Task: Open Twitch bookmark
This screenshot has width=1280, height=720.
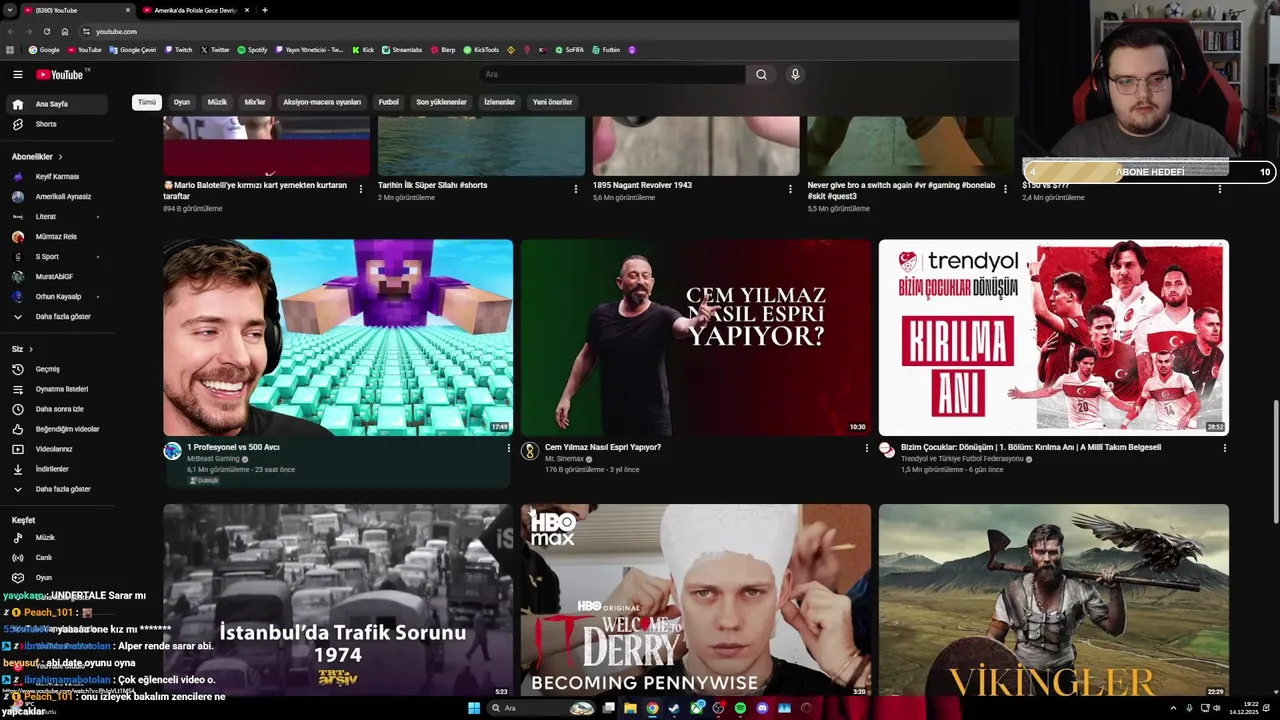Action: click(178, 50)
